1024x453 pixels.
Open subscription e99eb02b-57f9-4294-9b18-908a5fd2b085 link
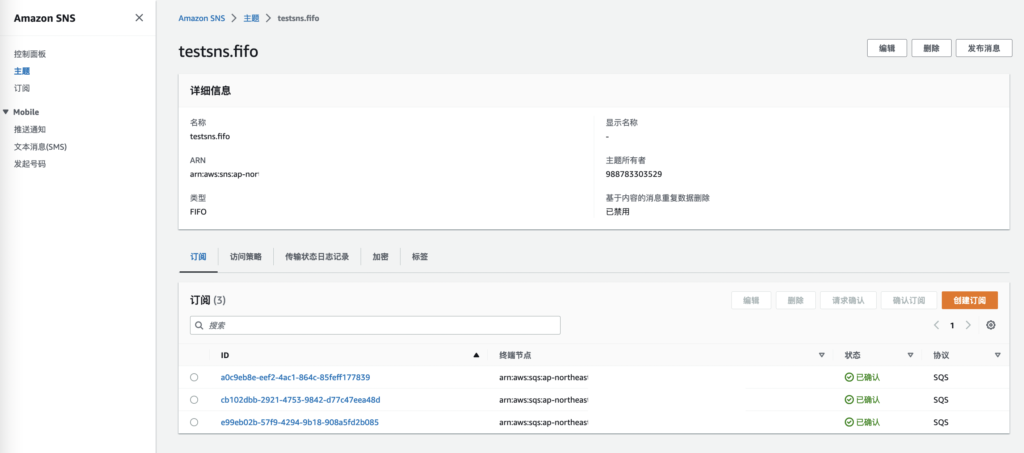[300, 422]
